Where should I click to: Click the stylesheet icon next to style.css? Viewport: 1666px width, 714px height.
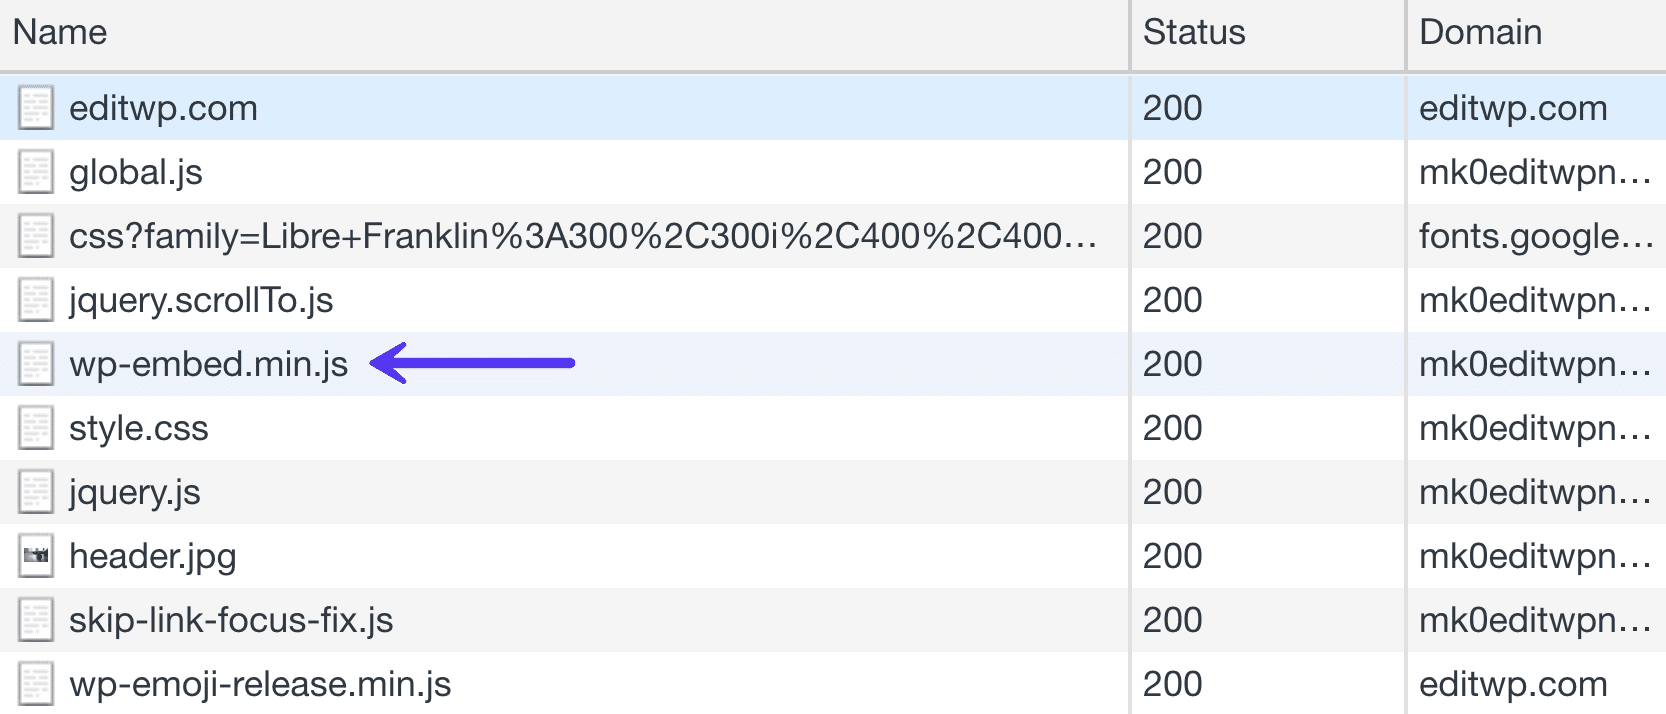click(x=35, y=428)
